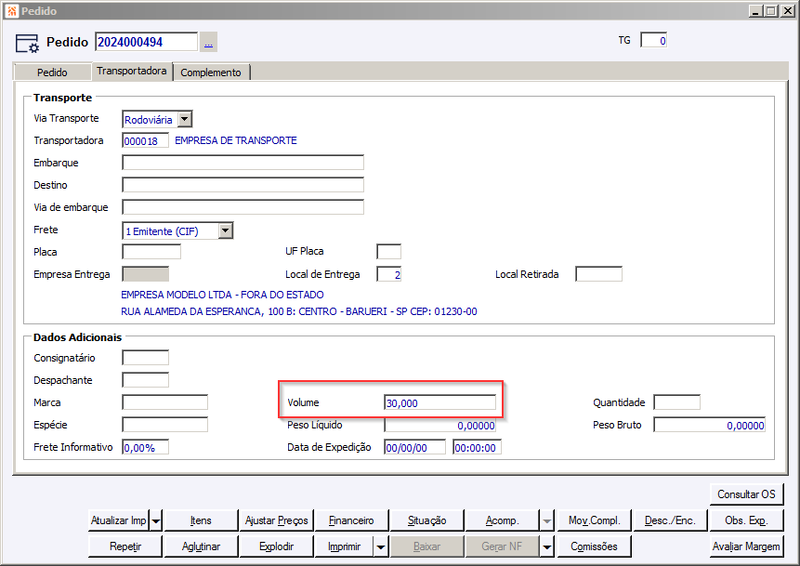Click the Local Retirada field
The height and width of the screenshot is (566, 800).
pos(598,274)
